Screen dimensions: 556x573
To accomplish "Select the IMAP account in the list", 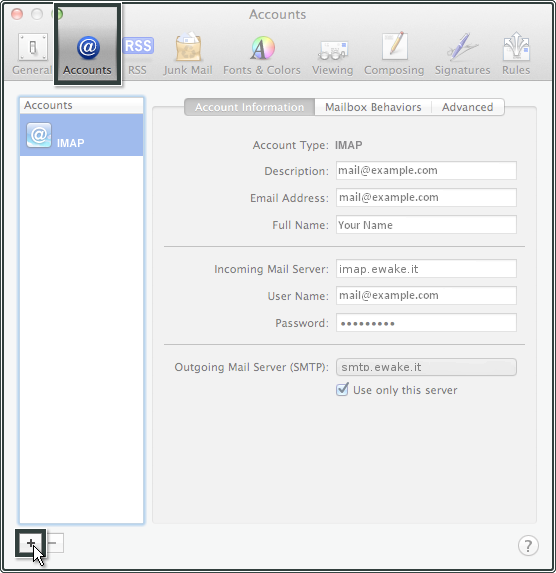I will [82, 135].
